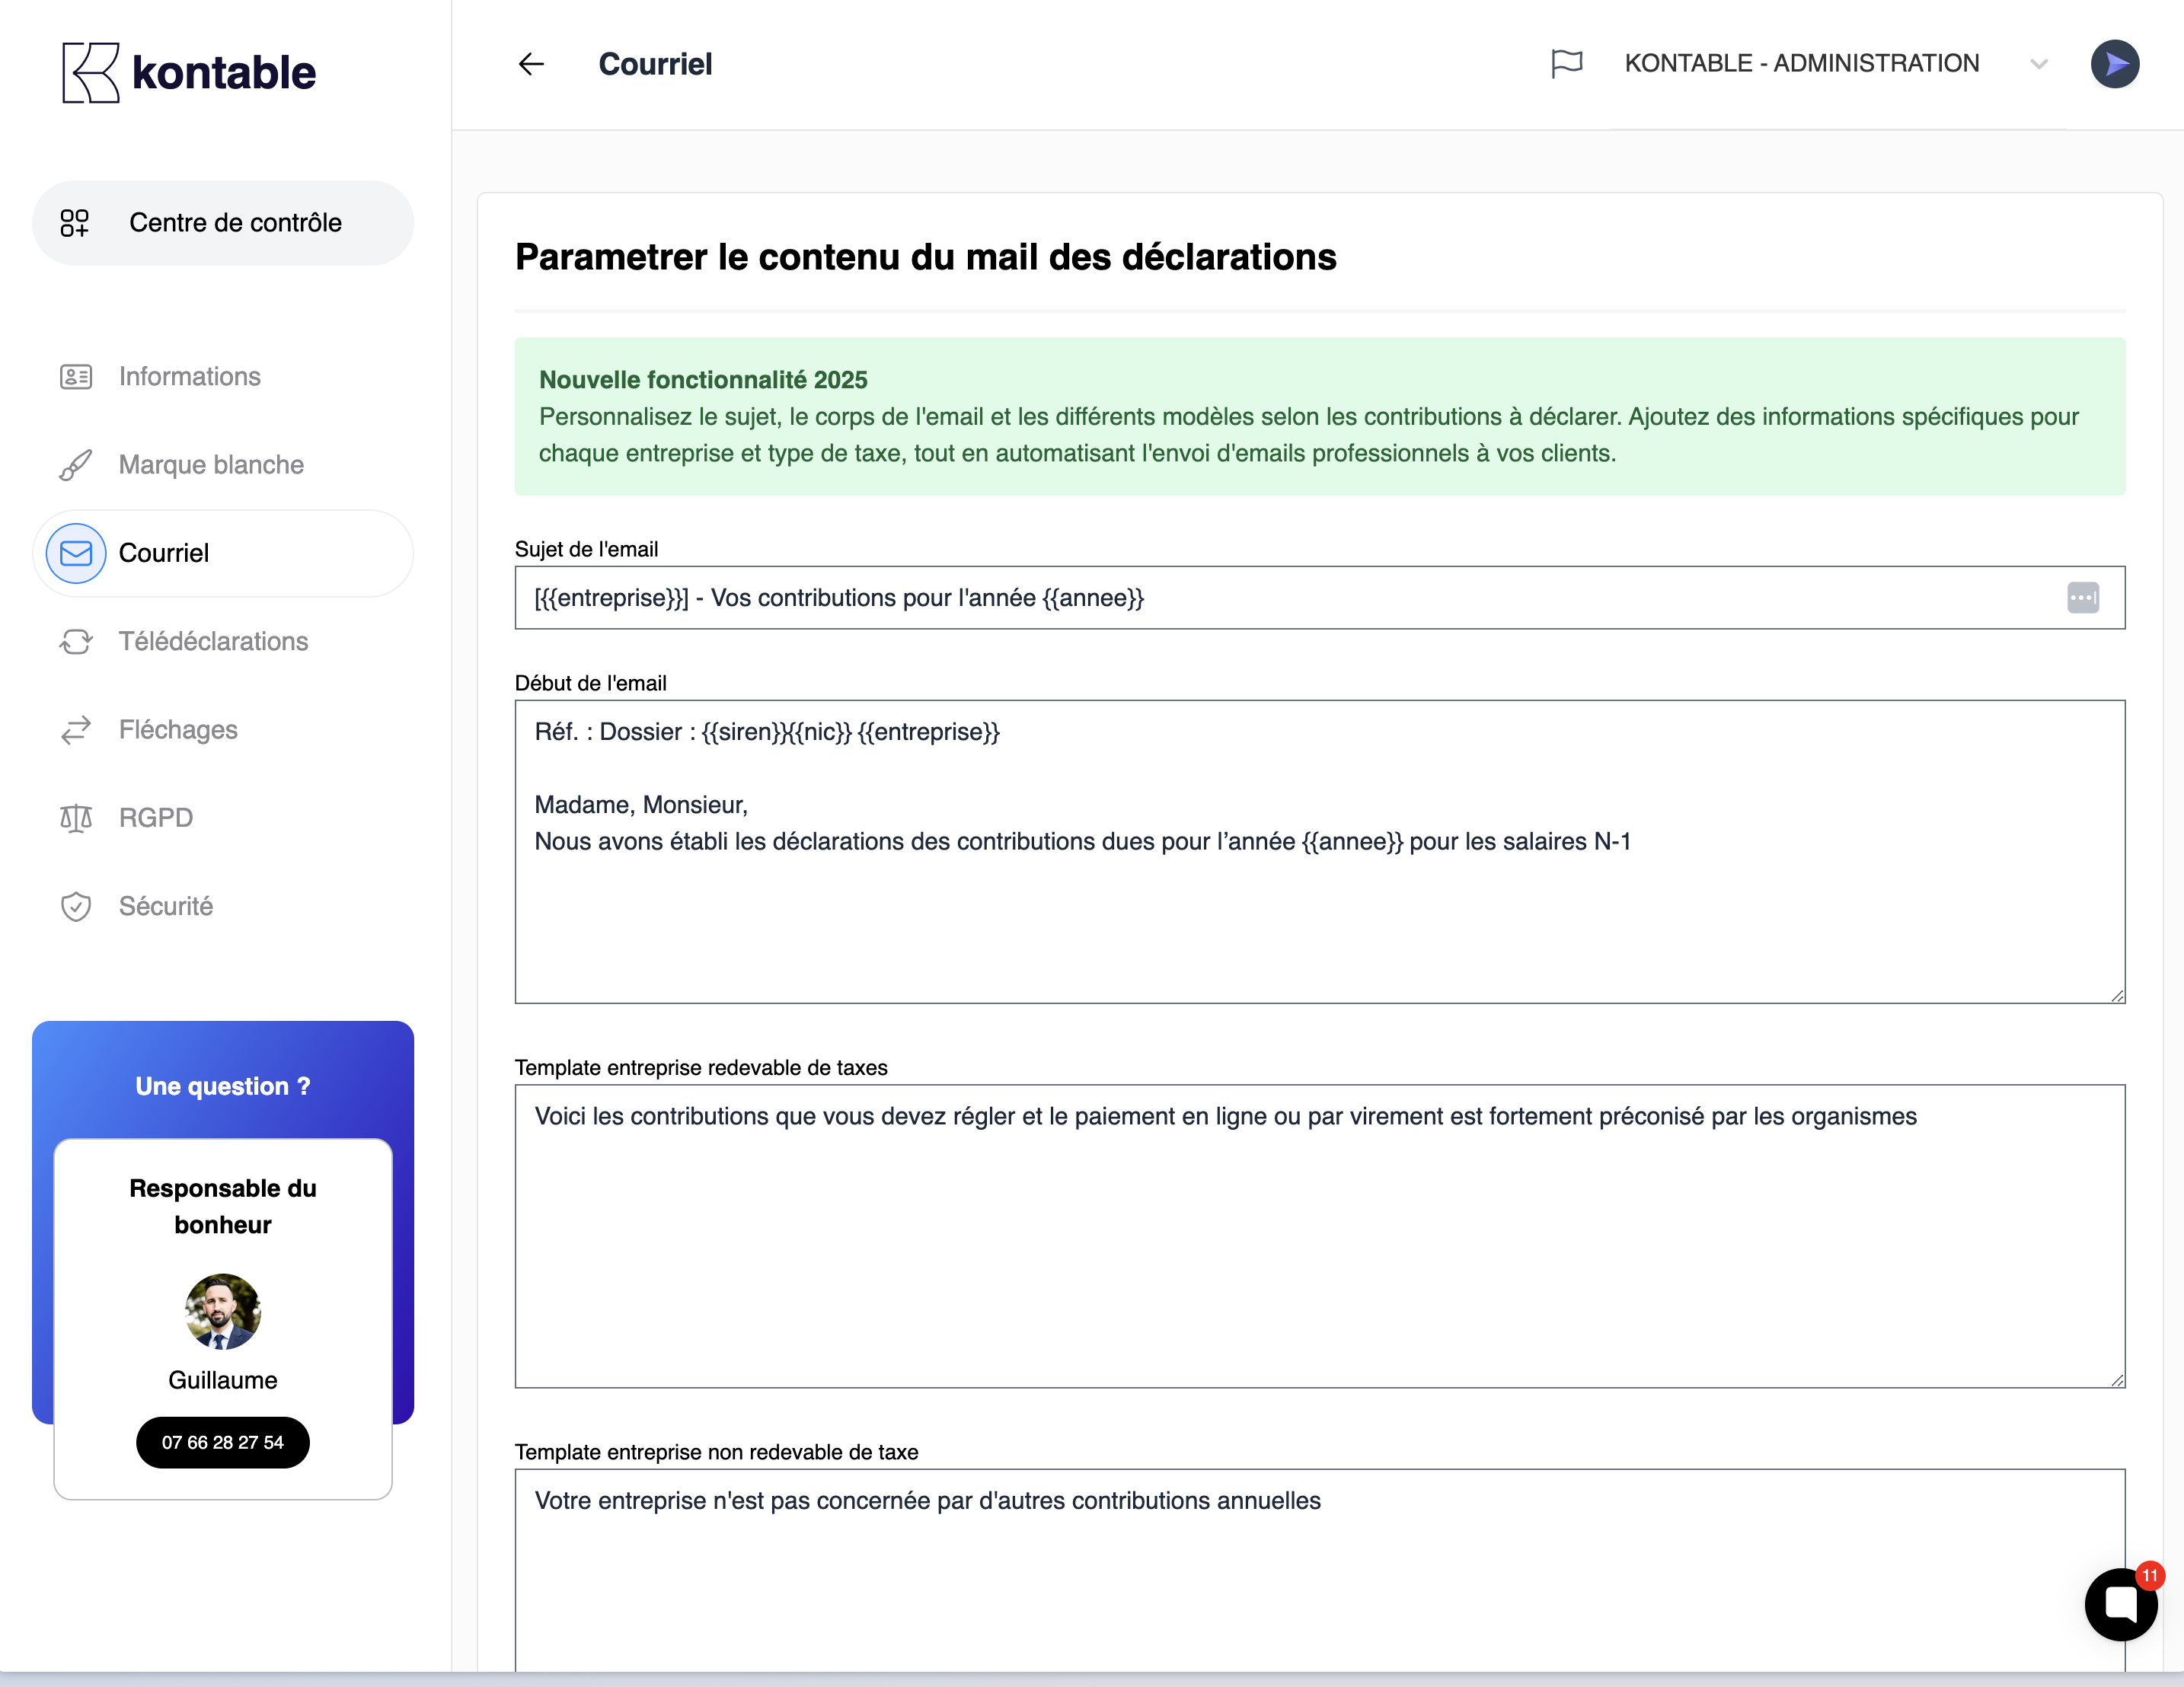Open the RGPD section
The height and width of the screenshot is (1687, 2184).
point(155,818)
